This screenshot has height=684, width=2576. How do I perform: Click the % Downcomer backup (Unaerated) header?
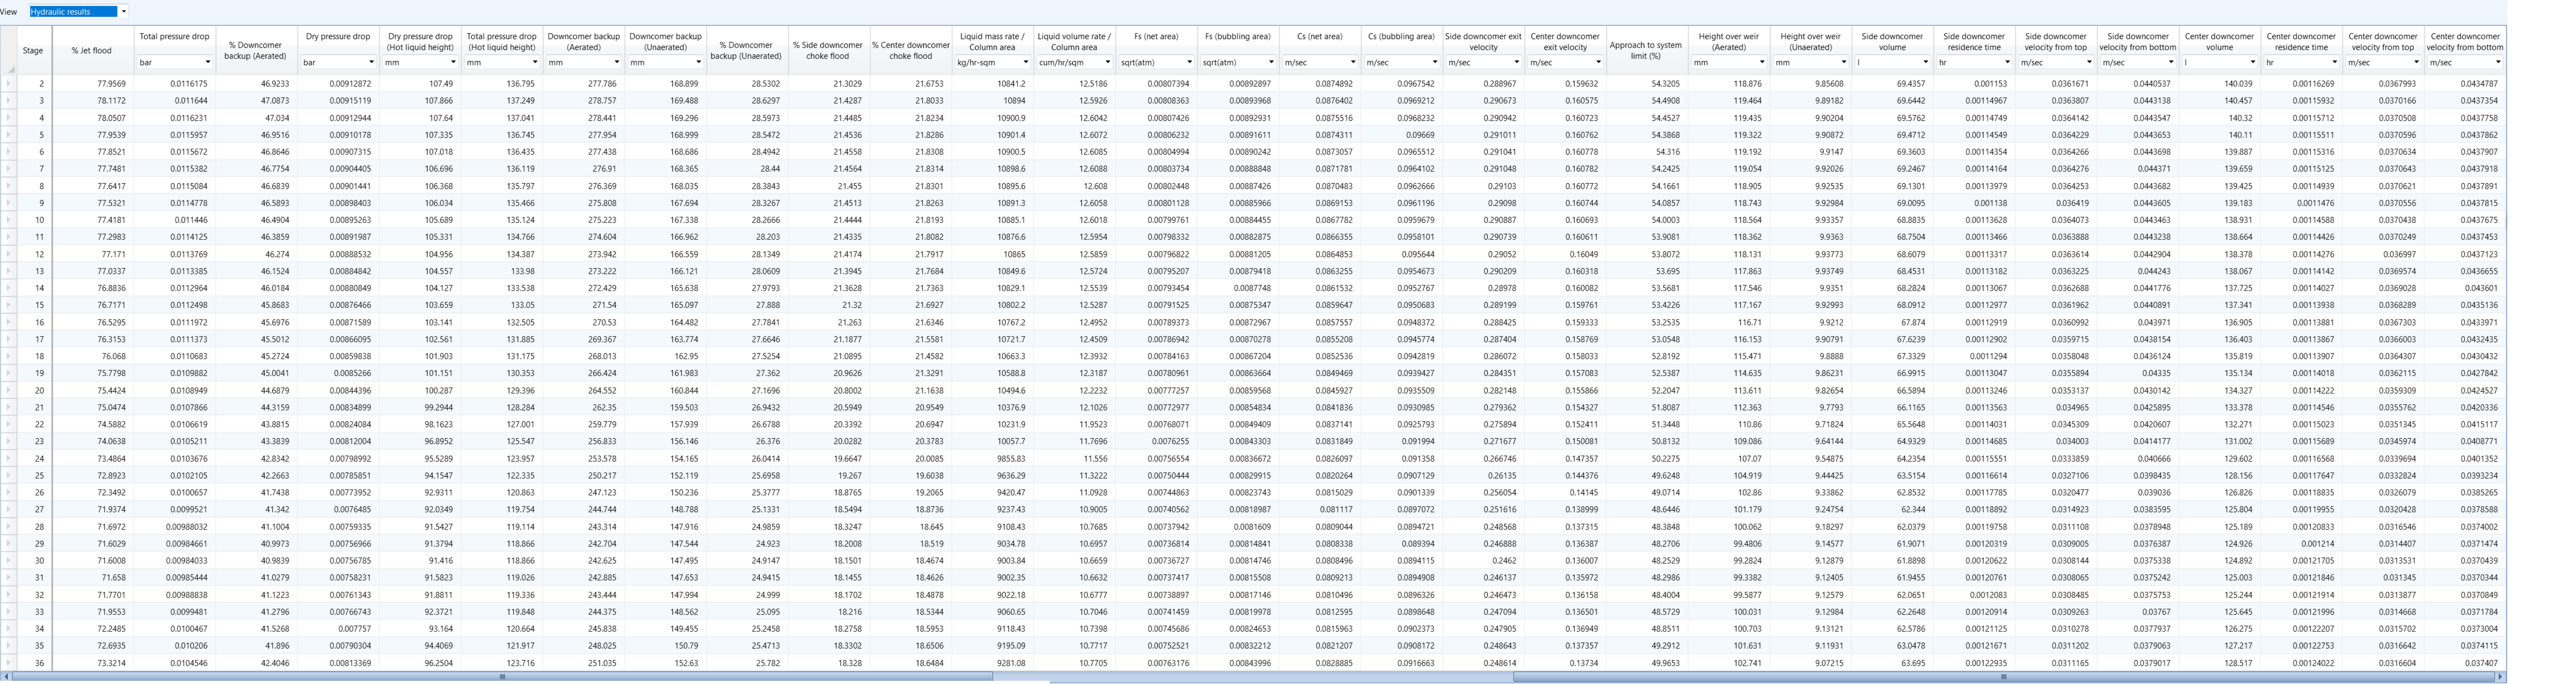747,50
